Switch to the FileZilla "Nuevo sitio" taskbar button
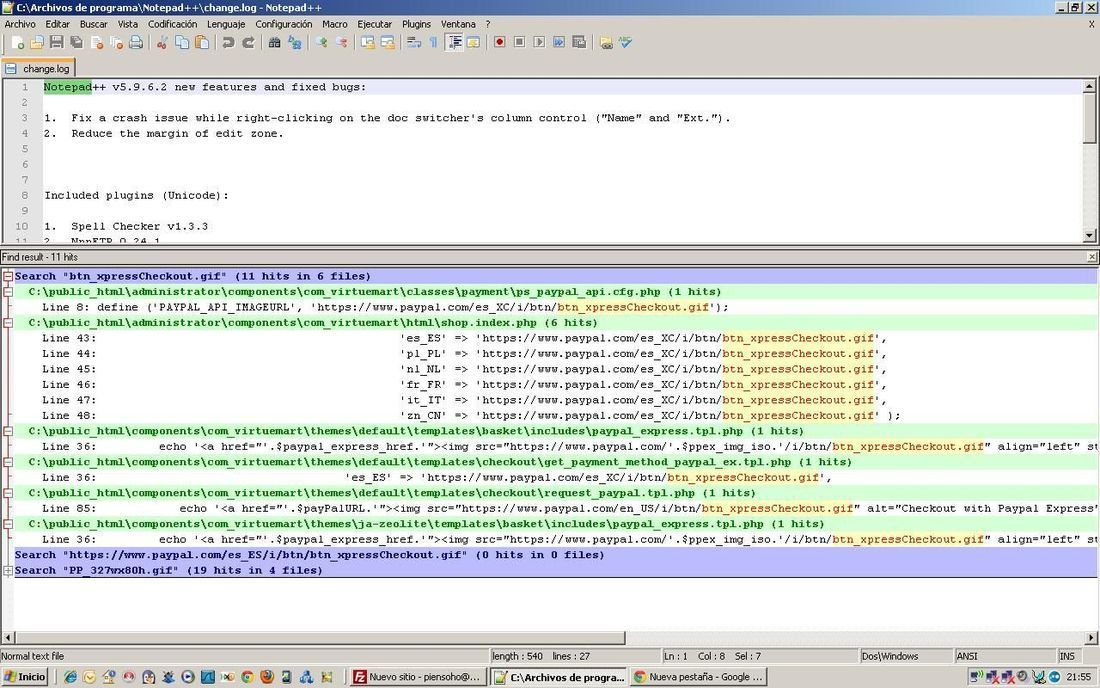This screenshot has width=1100, height=688. (418, 677)
